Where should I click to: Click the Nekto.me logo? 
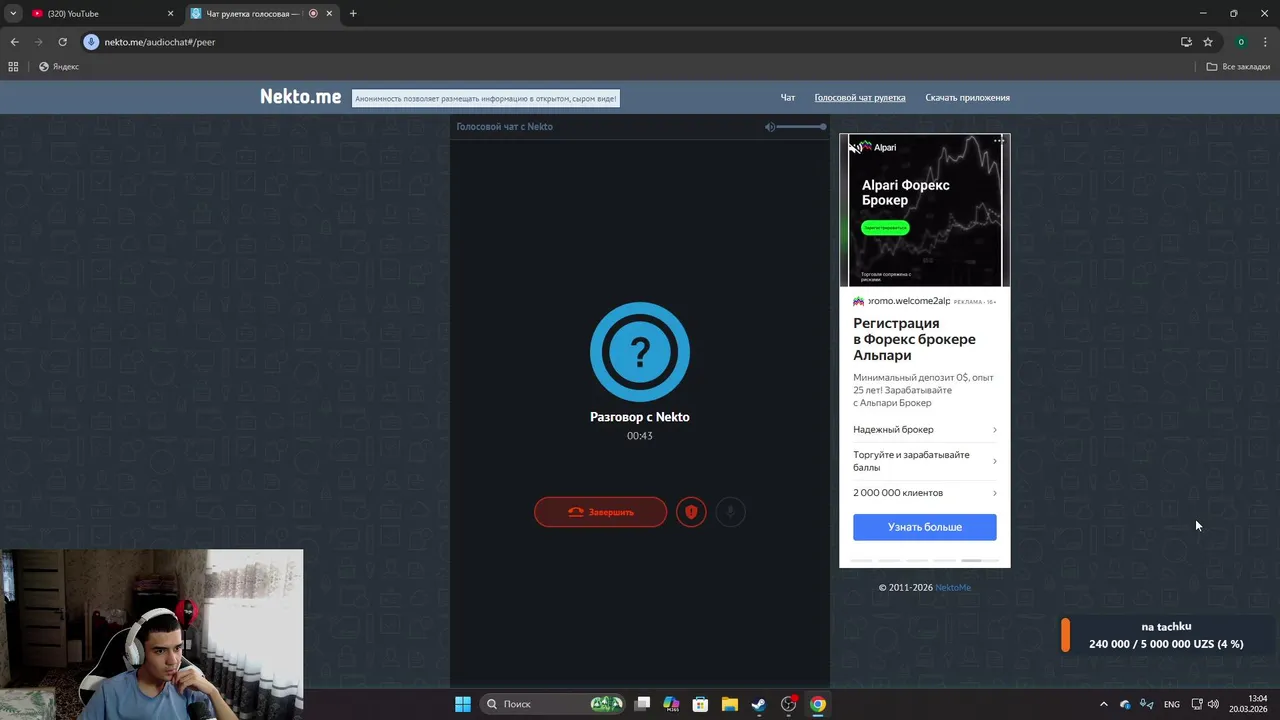(300, 97)
